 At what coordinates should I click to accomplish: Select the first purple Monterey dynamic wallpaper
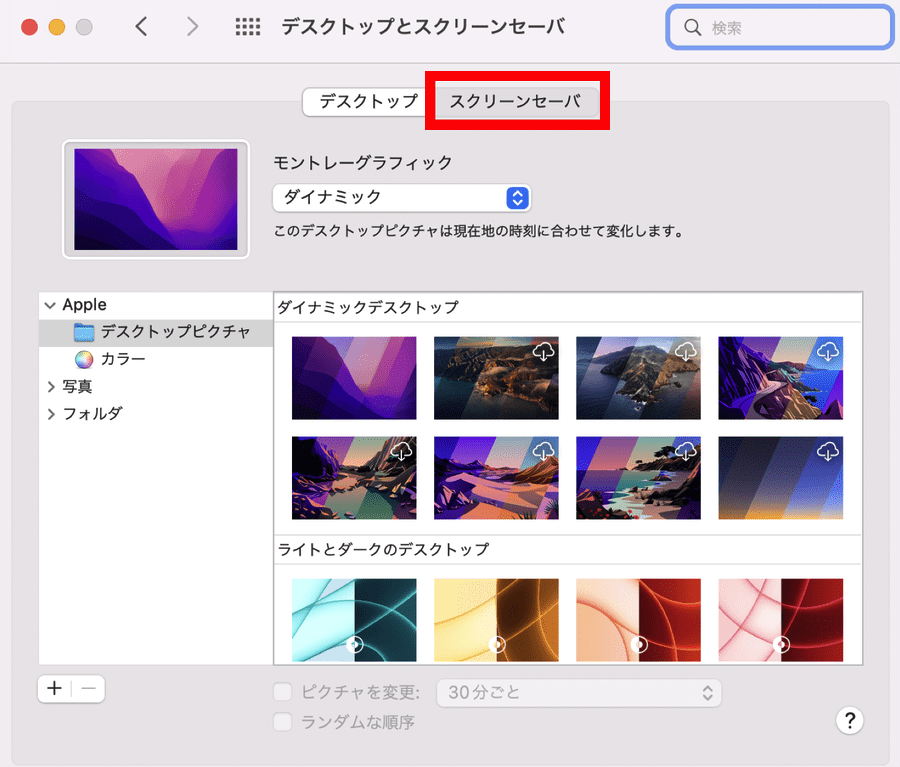tap(354, 377)
